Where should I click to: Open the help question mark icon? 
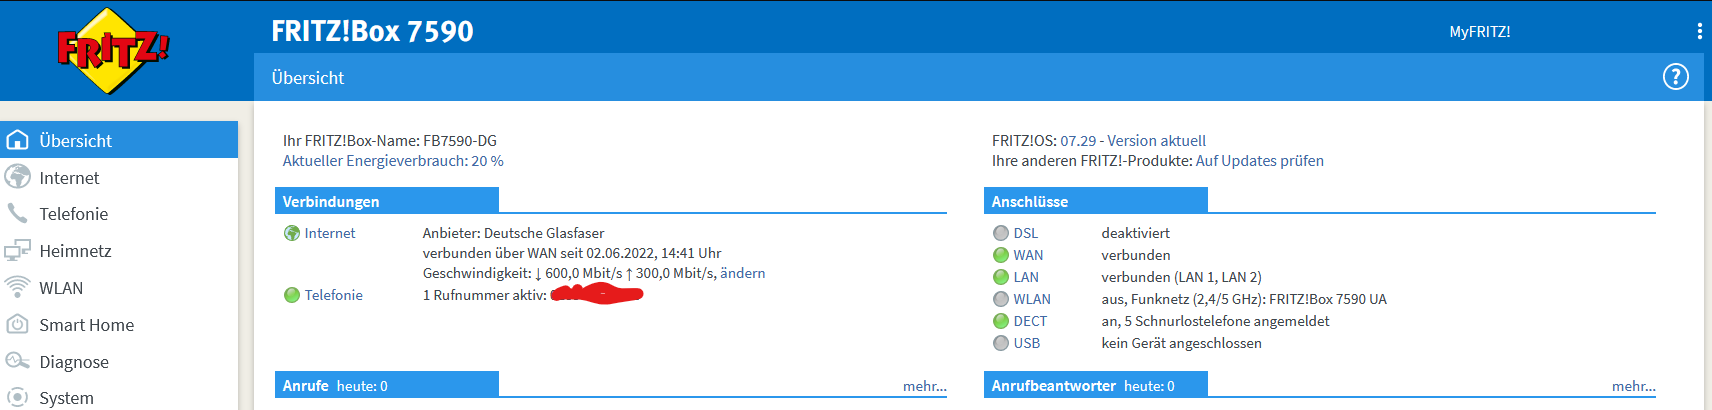click(1675, 77)
